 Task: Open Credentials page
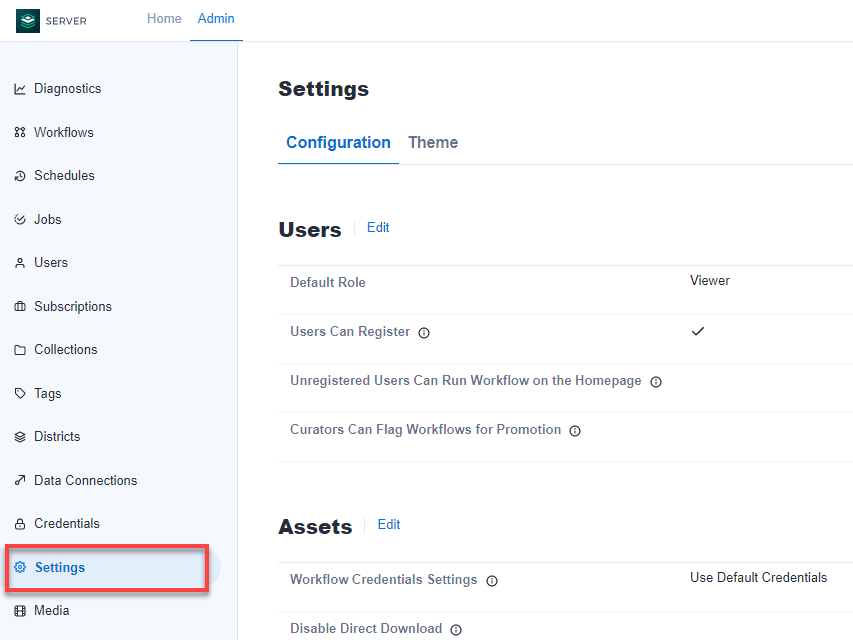[x=67, y=524]
